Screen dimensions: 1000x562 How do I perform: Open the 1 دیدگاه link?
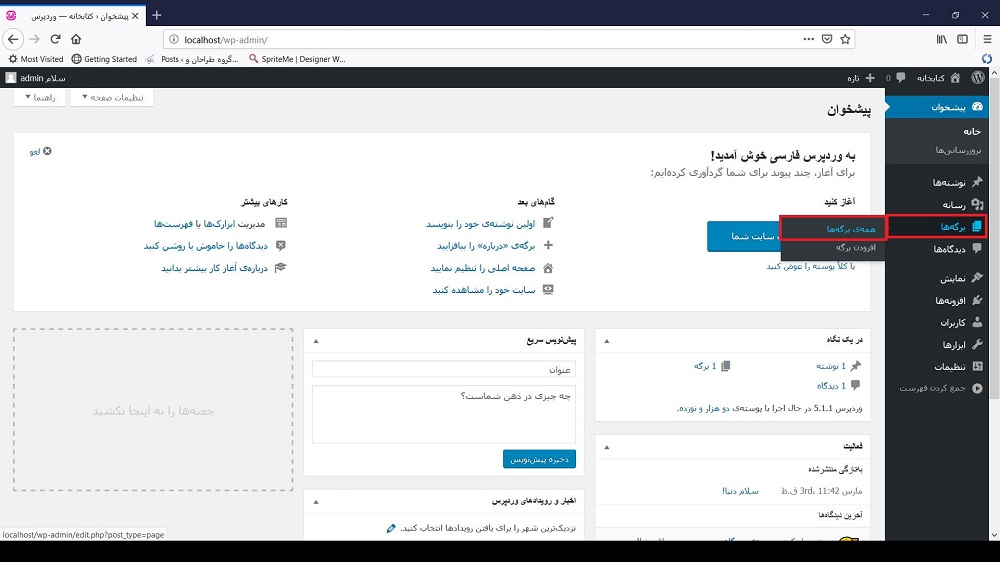831,386
